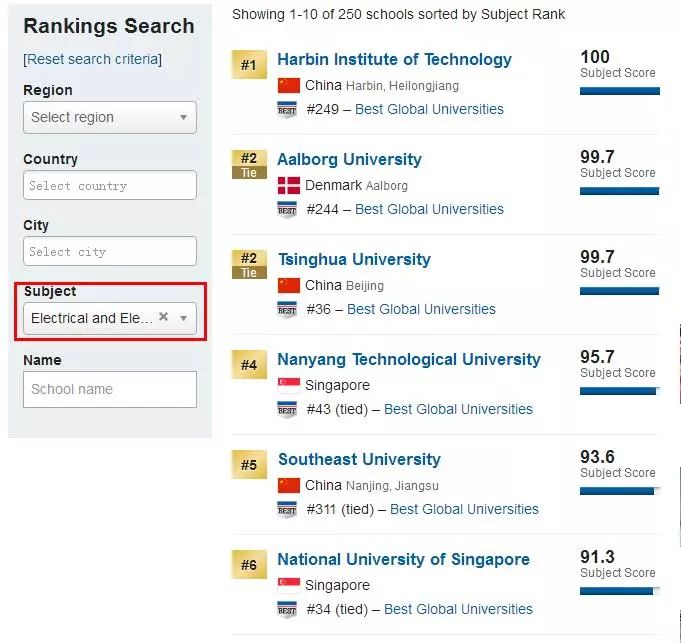Open Best Global Universities link for Aalborg
The width and height of the screenshot is (681, 643).
[x=429, y=209]
